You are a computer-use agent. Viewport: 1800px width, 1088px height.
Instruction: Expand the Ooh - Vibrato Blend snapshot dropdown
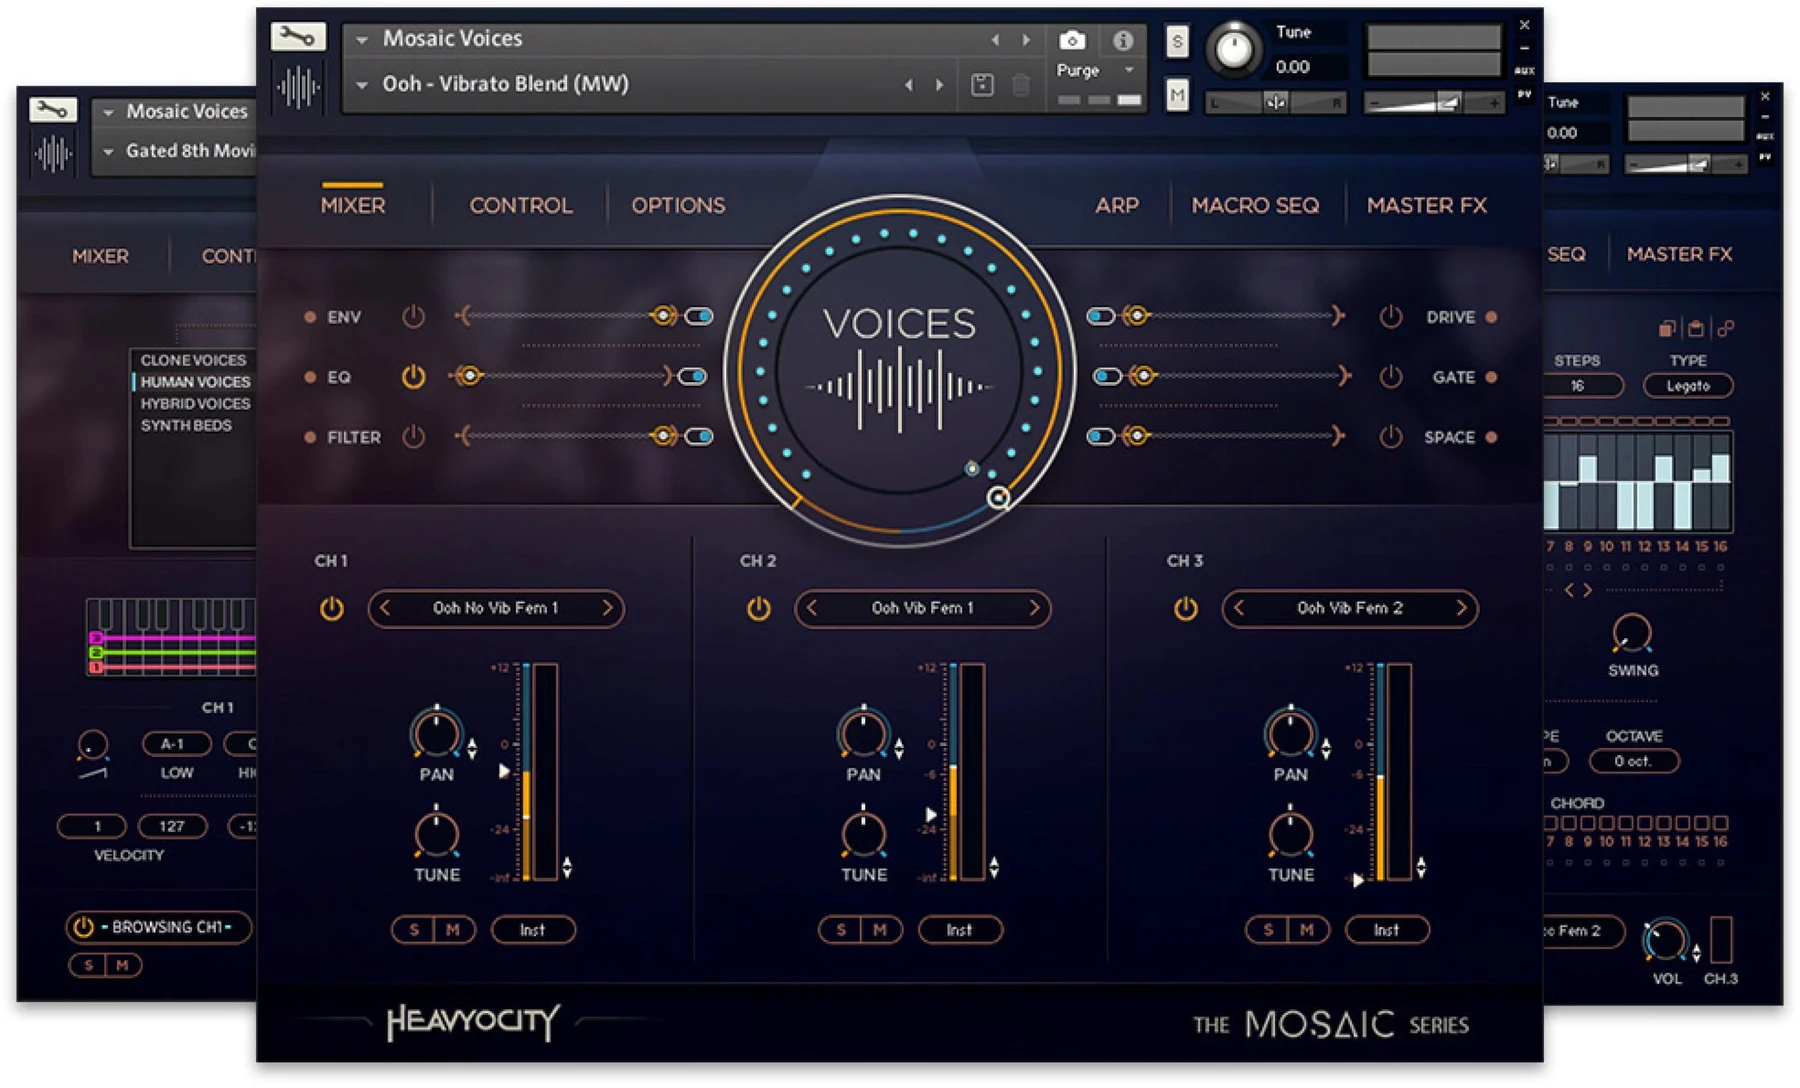(x=362, y=85)
